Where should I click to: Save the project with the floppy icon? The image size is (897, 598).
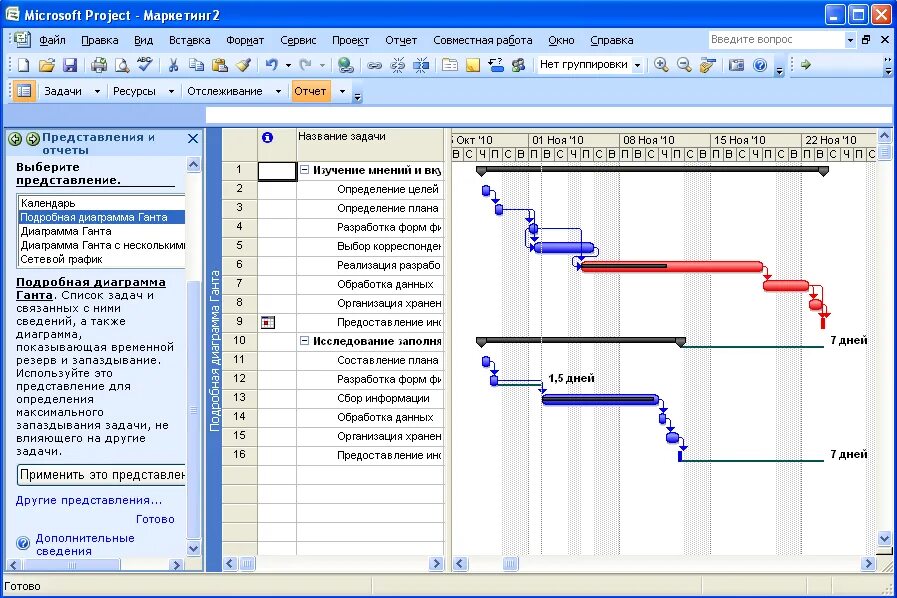click(70, 65)
